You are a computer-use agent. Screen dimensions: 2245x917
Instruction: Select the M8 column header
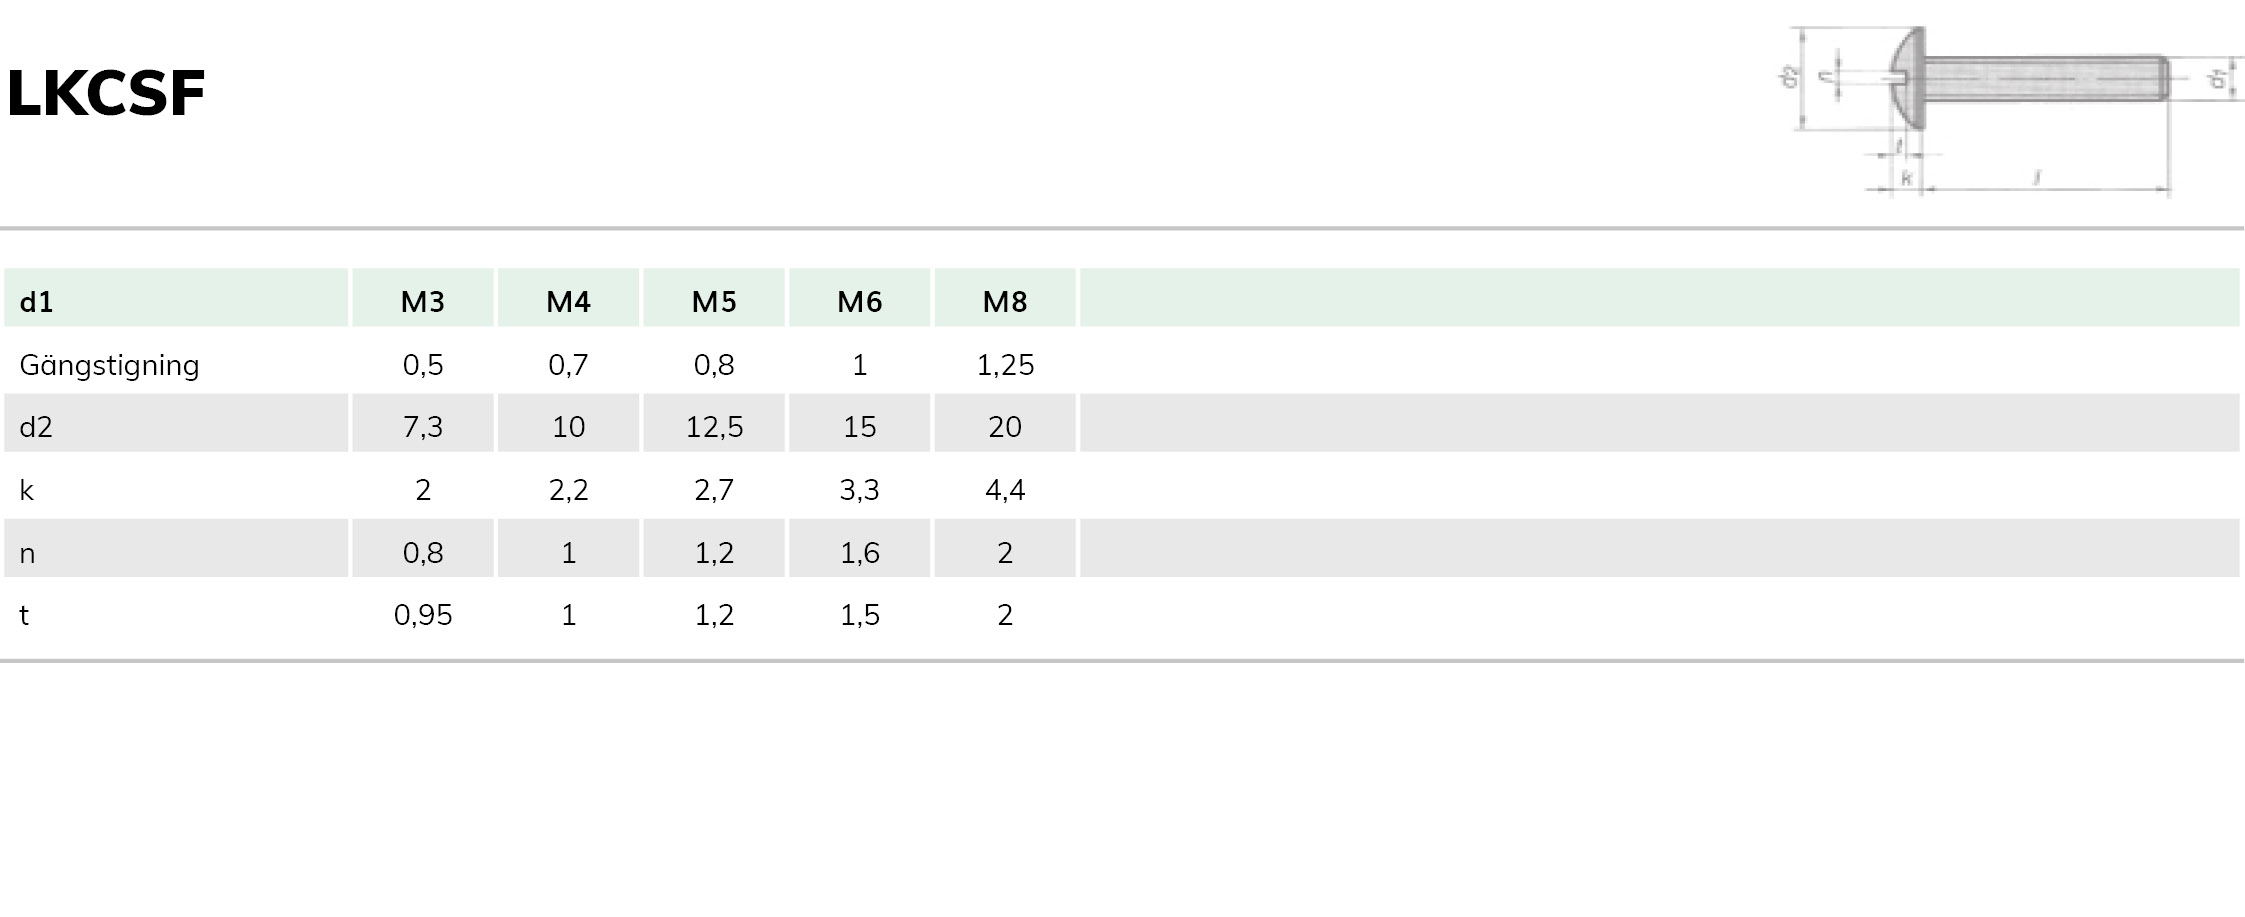(x=1005, y=301)
